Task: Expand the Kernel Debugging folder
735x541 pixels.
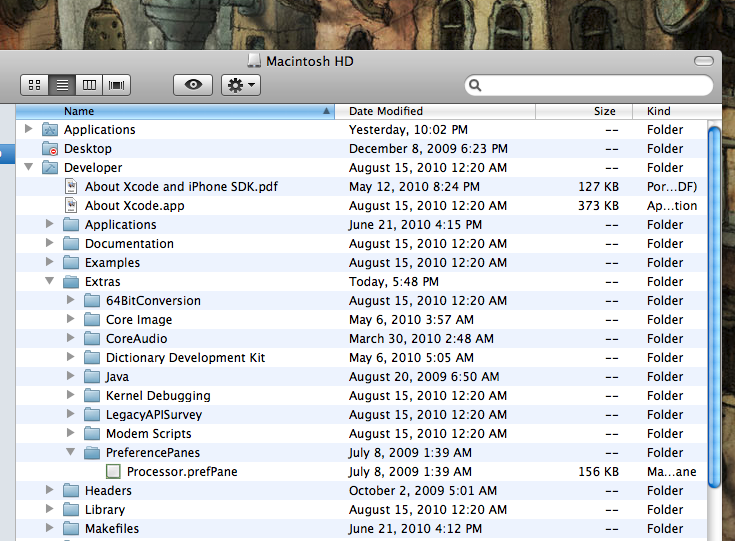Action: pyautogui.click(x=70, y=394)
